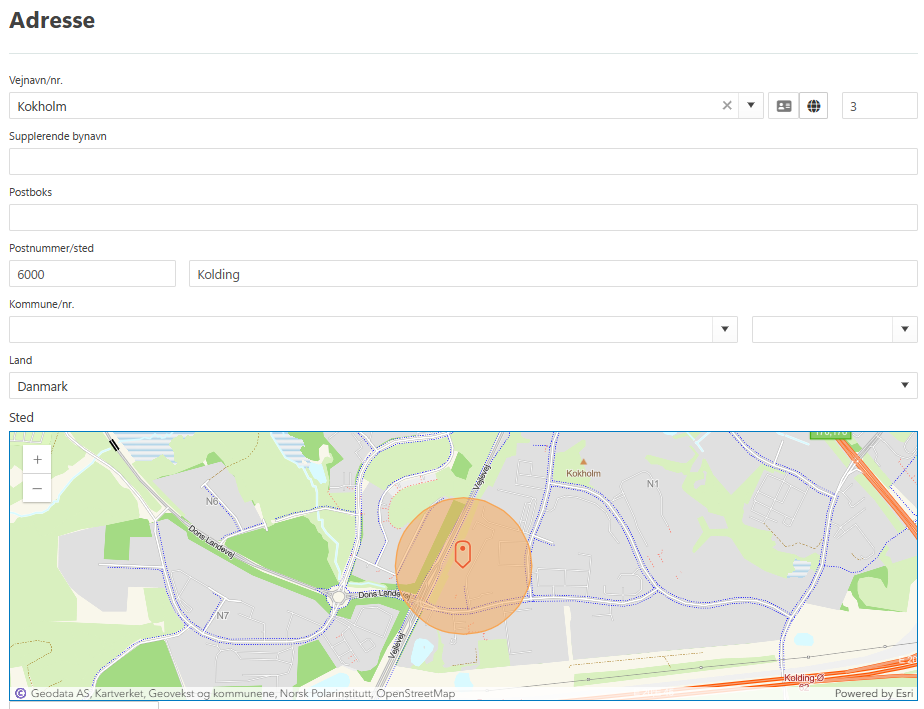Focus the Supplerende bynavn field
Viewport: 924px width, 709px height.
pyautogui.click(x=463, y=161)
